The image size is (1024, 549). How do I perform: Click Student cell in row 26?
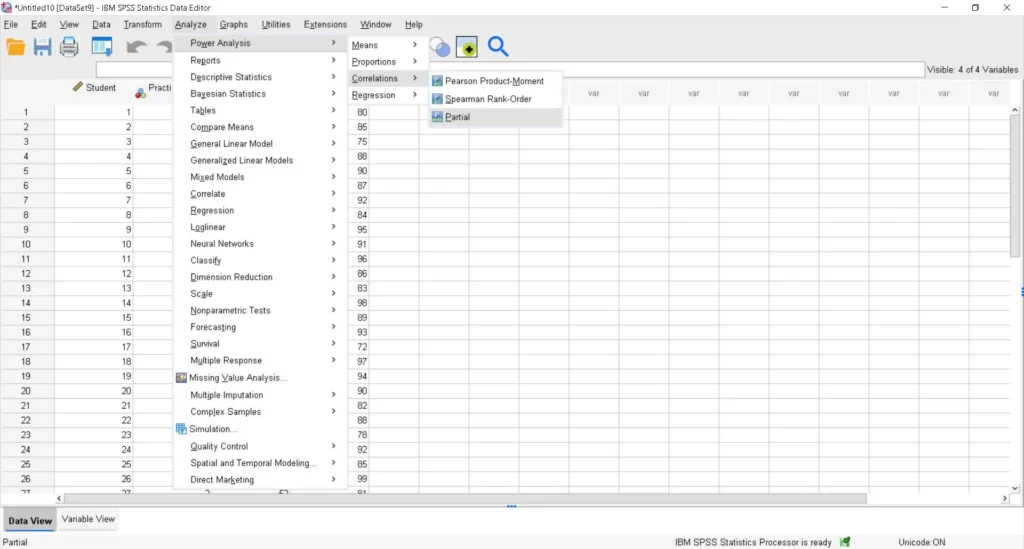click(x=93, y=479)
